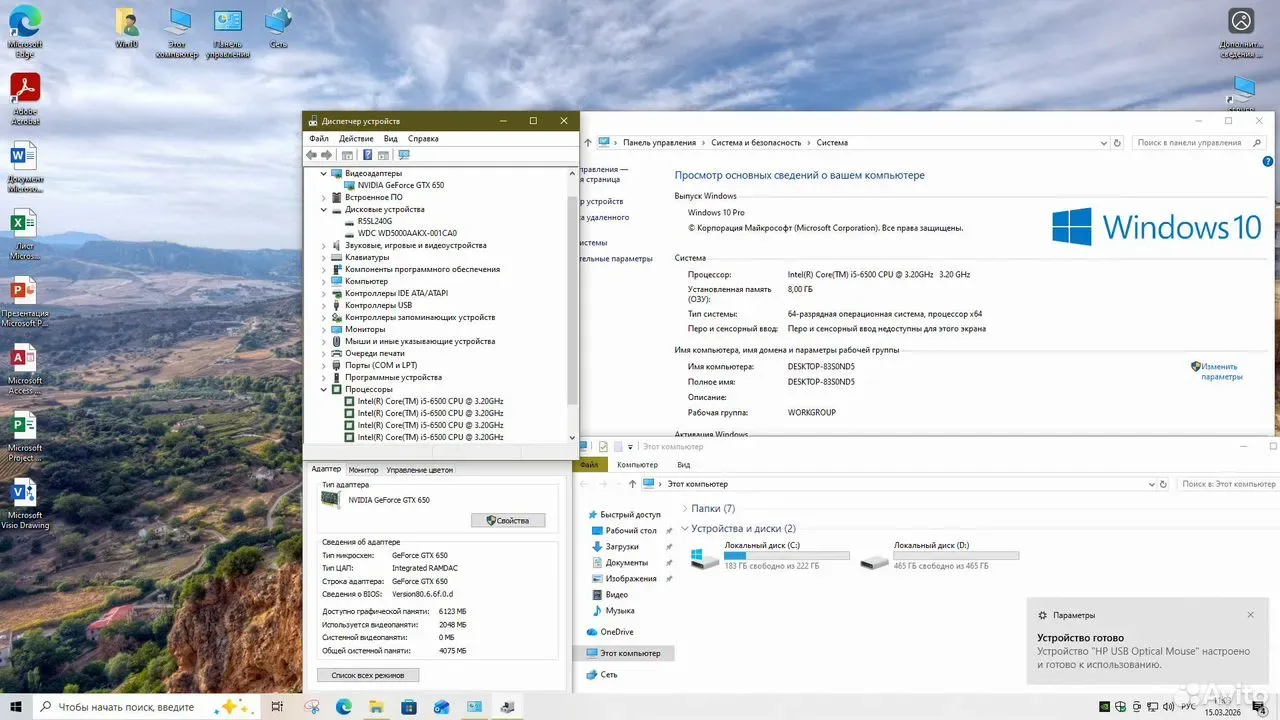The height and width of the screenshot is (720, 1280).
Task: Select NVIDIA GeForce GTX 650 in device tree
Action: (400, 185)
